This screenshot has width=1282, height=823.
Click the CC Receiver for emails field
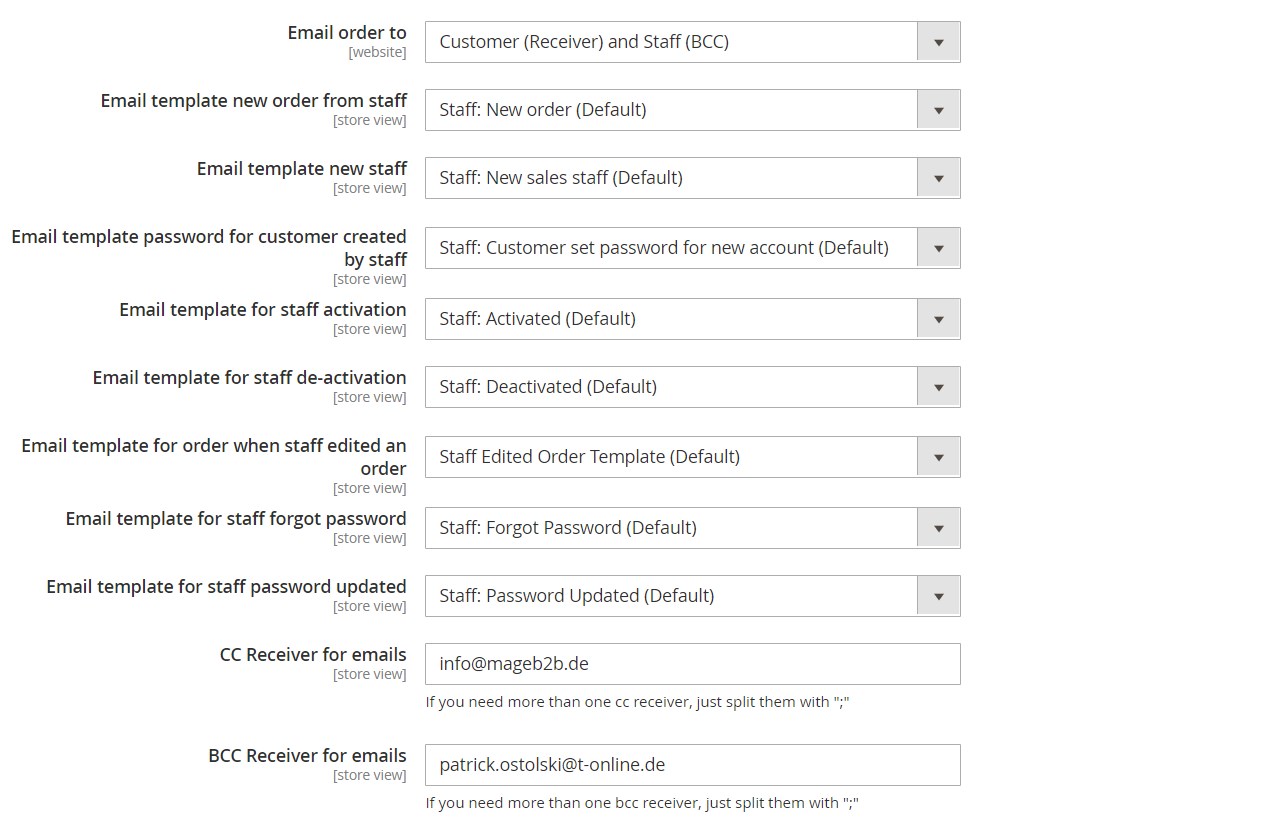coord(692,664)
